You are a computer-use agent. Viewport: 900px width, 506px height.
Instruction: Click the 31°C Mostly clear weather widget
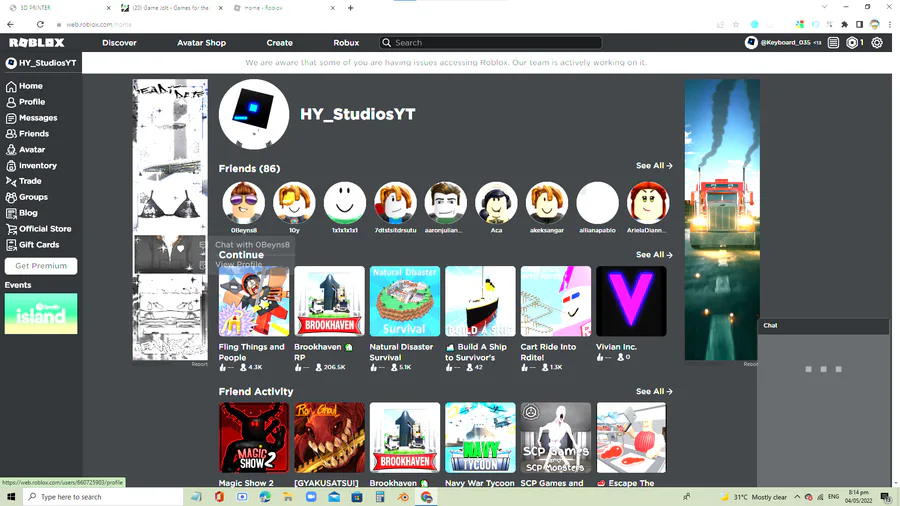click(755, 497)
